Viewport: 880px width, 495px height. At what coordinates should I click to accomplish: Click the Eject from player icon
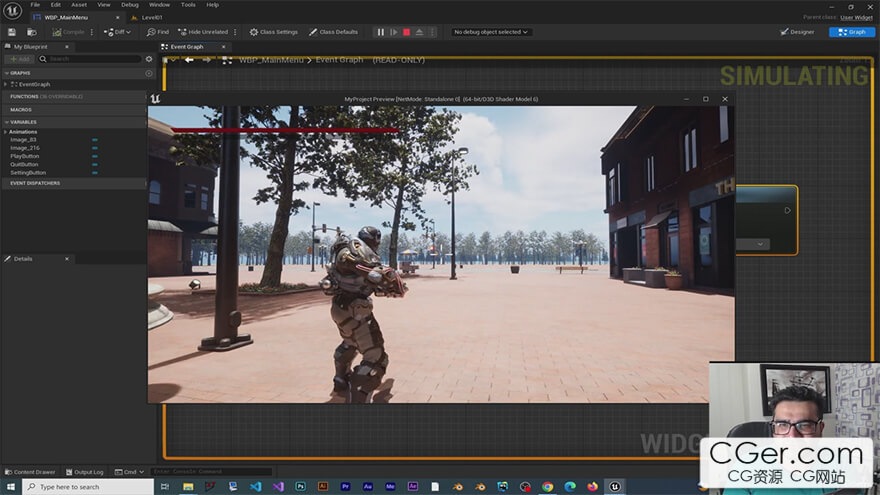tap(419, 32)
